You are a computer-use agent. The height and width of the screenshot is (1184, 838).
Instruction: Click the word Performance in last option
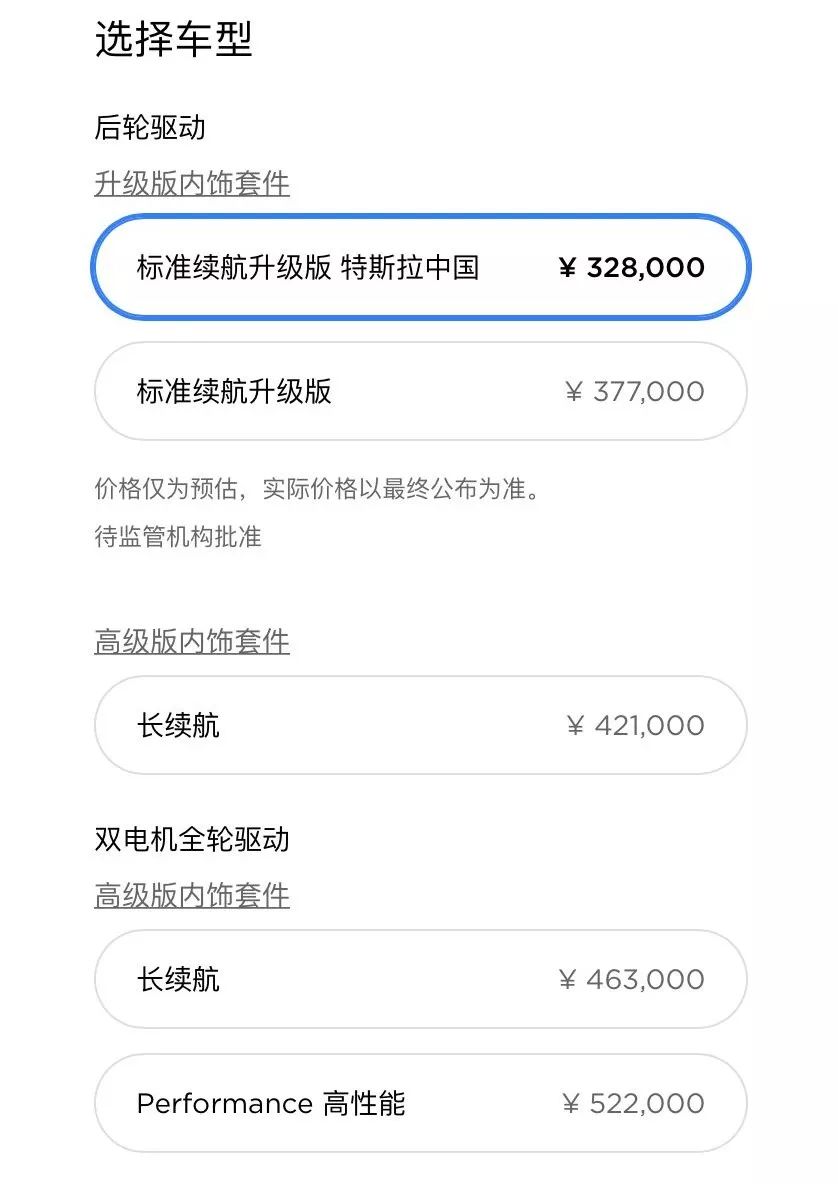coord(224,1104)
